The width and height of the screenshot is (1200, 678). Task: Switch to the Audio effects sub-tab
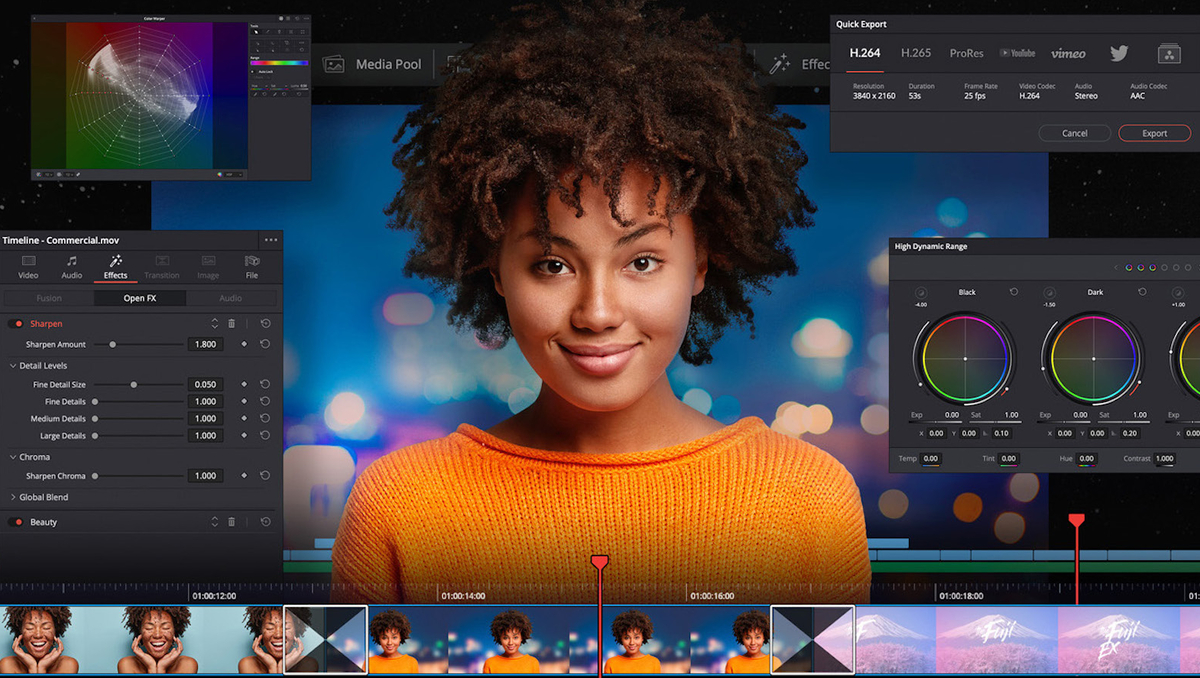(231, 298)
